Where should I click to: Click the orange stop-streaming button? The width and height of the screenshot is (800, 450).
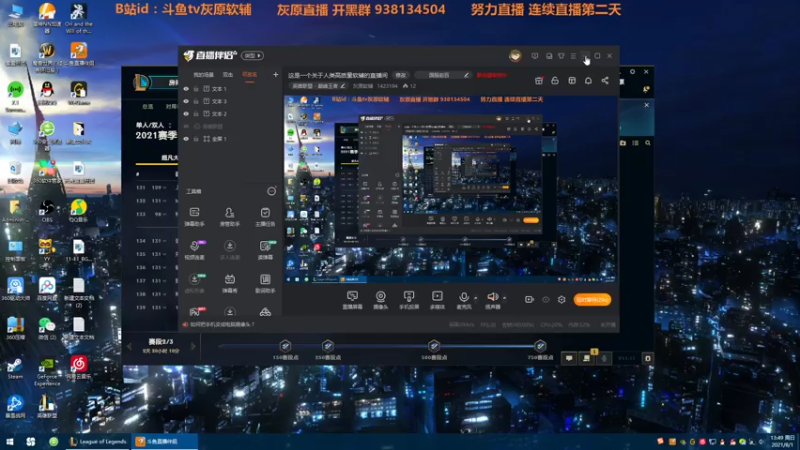592,299
